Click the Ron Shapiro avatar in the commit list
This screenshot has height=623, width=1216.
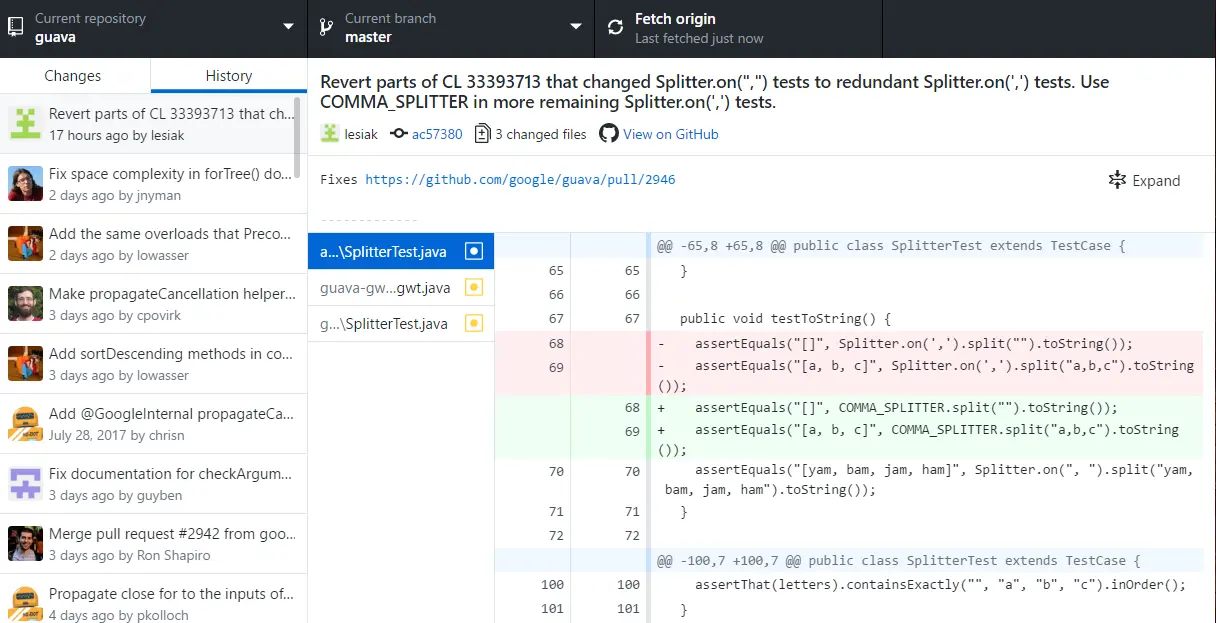point(25,543)
